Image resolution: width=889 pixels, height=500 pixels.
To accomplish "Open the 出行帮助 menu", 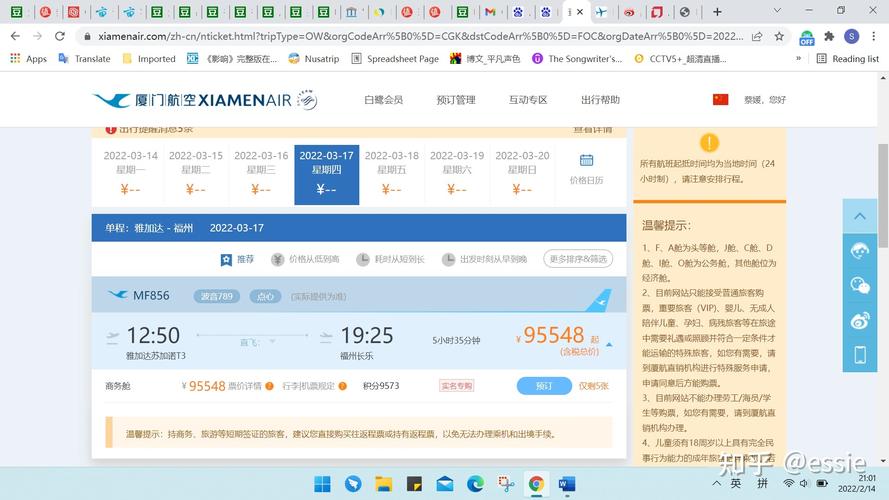I will coord(600,100).
